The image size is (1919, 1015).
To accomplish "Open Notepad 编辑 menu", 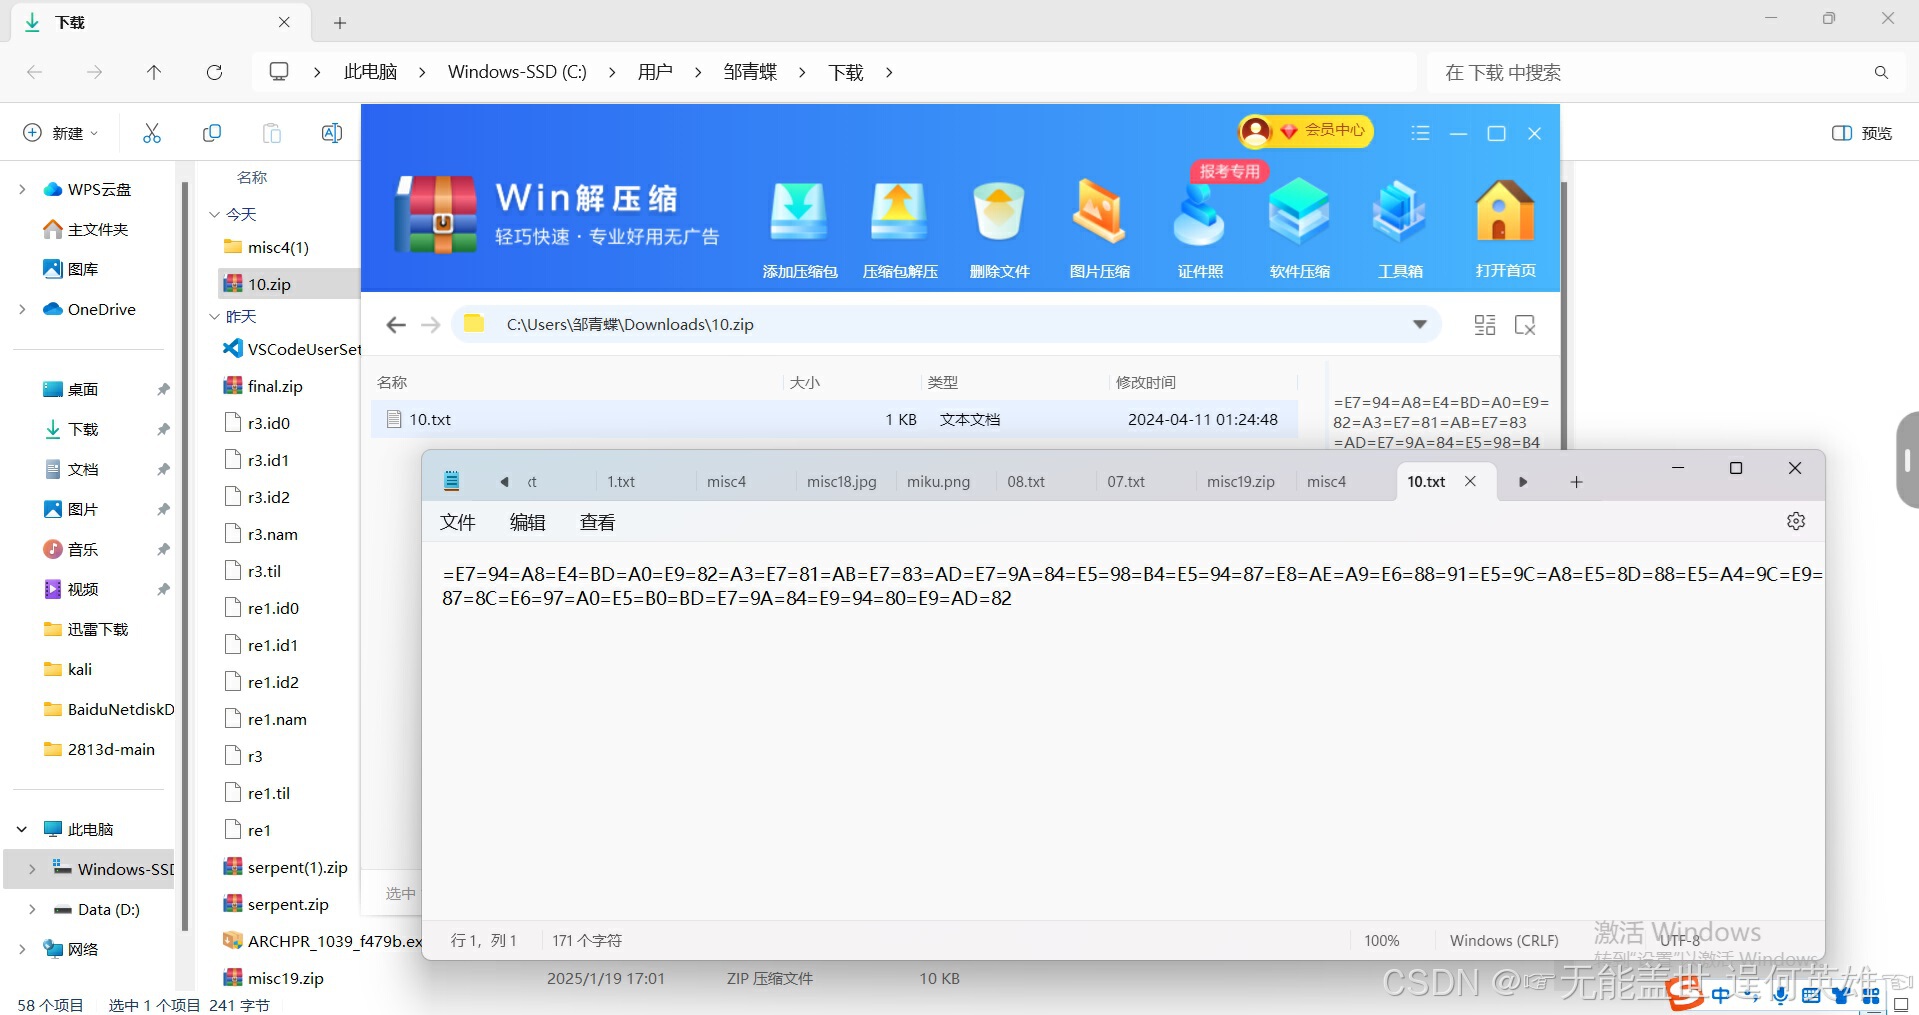I will point(528,522).
